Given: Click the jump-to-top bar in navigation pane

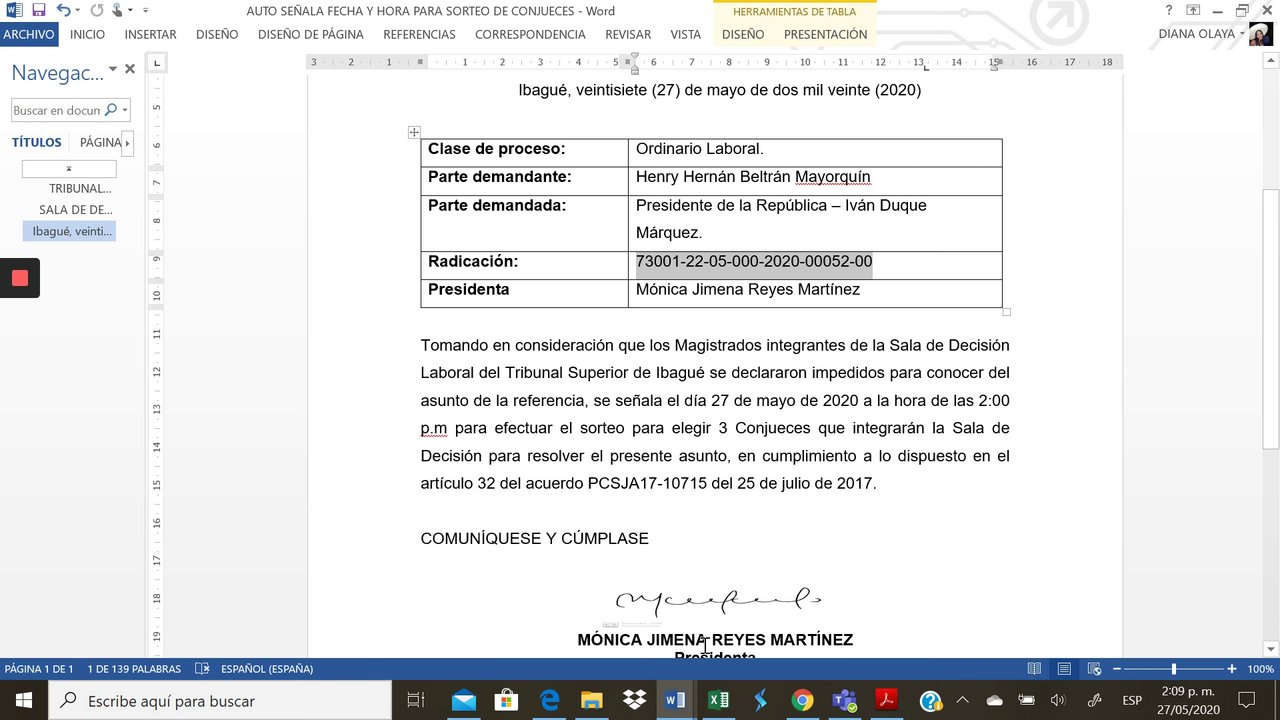Looking at the screenshot, I should pyautogui.click(x=69, y=169).
